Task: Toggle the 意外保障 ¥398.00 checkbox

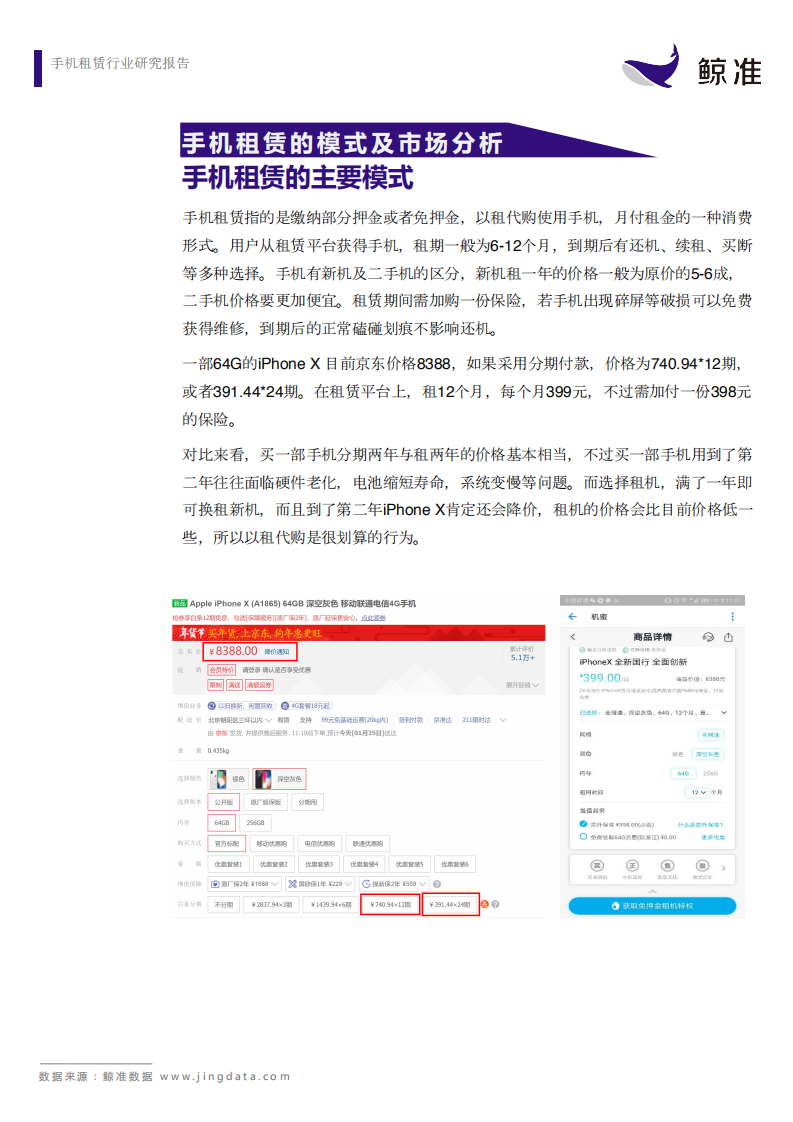Action: (x=583, y=824)
